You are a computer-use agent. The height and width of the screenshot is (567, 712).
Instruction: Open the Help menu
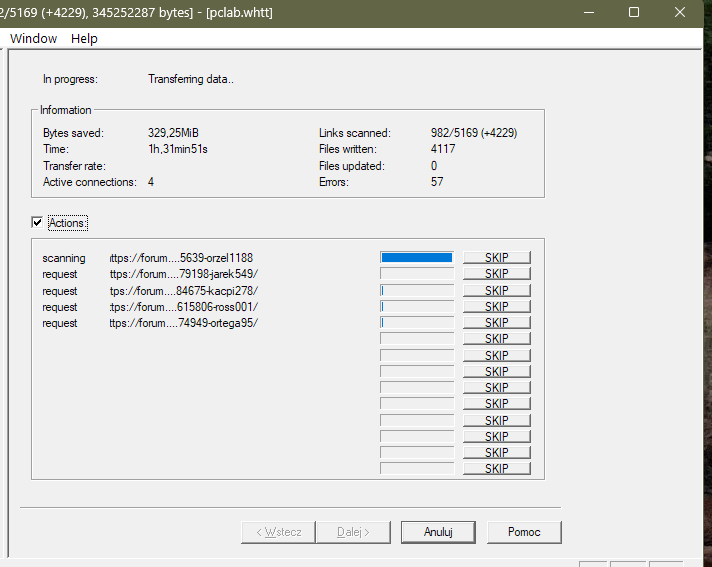coord(84,39)
